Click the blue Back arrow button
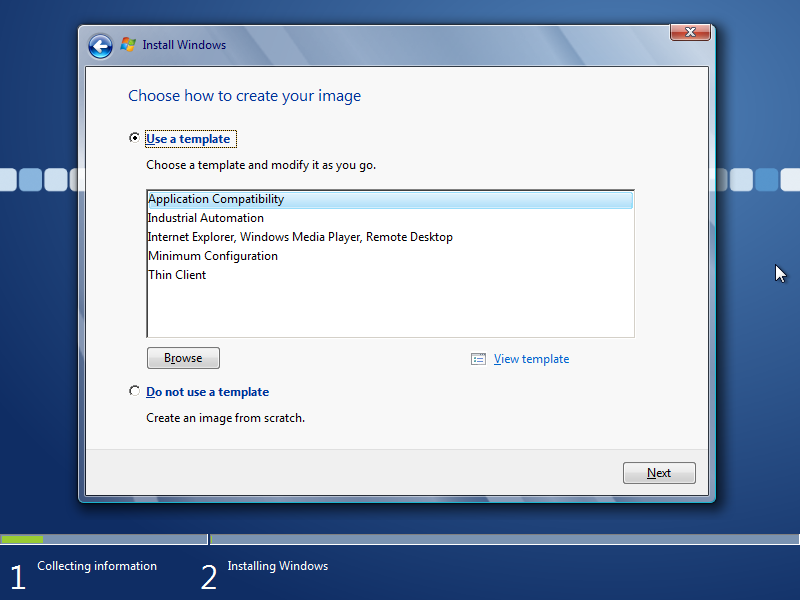800x600 pixels. (x=100, y=46)
